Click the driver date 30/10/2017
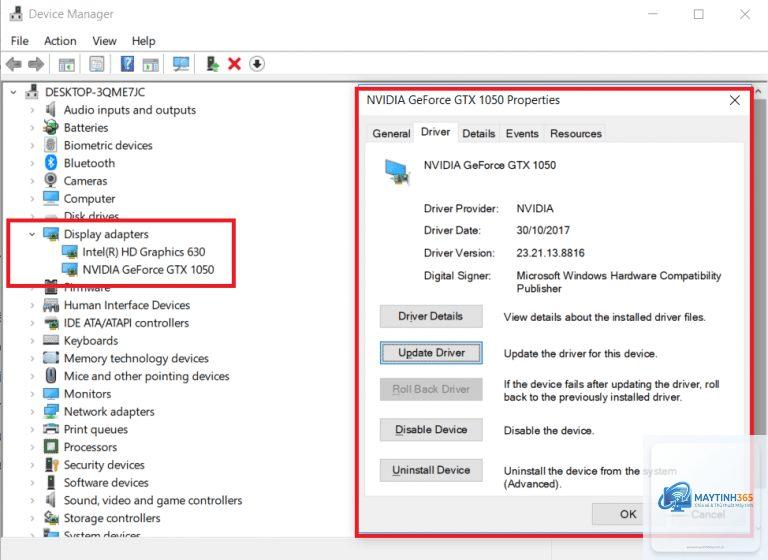 [543, 230]
